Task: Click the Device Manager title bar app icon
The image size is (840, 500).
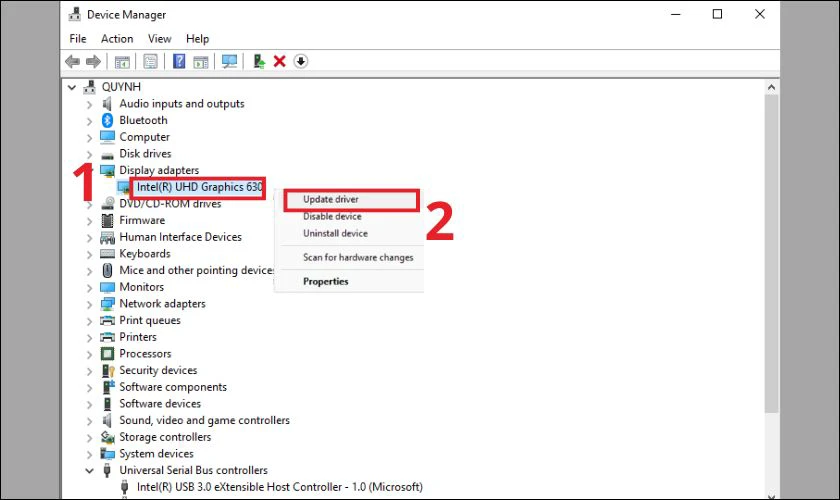Action: point(74,14)
